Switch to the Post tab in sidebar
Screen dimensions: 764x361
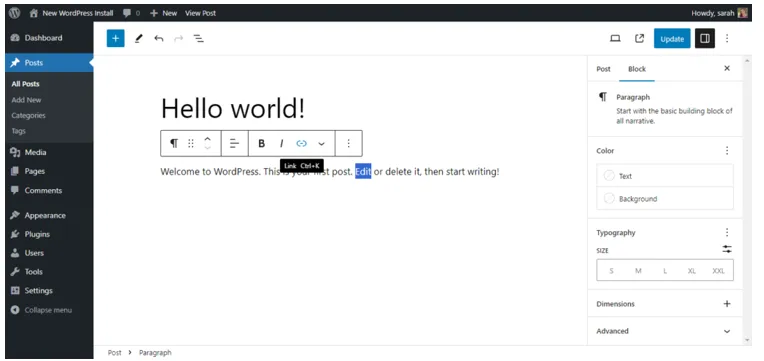click(x=603, y=69)
